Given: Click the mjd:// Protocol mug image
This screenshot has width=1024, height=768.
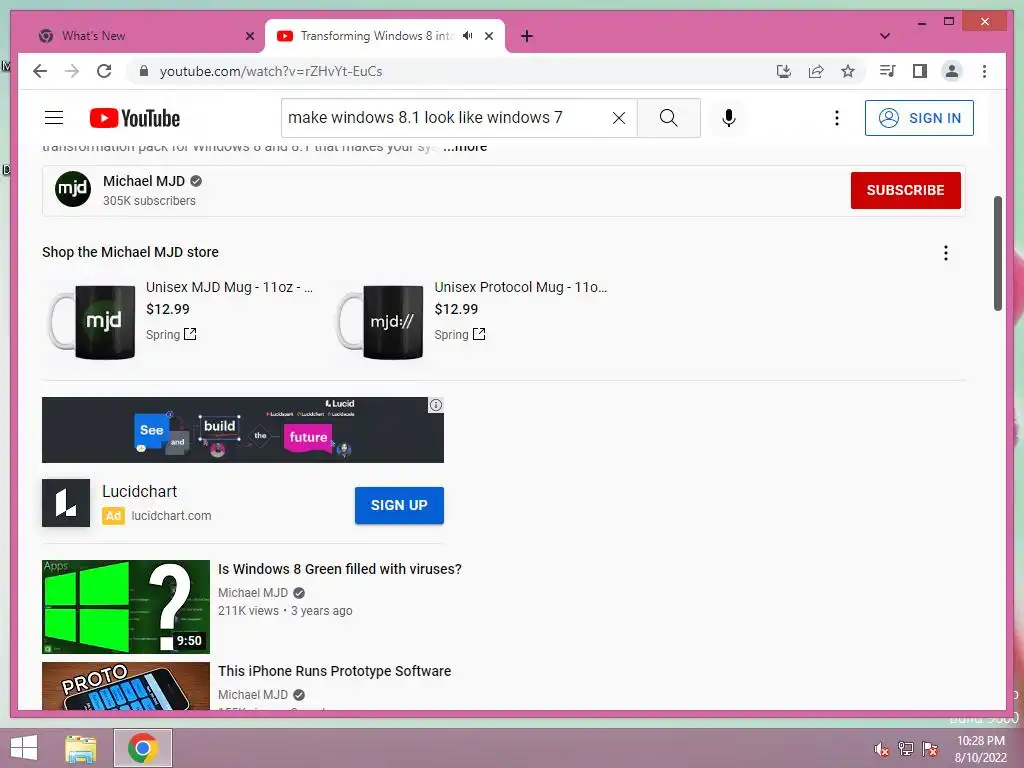Looking at the screenshot, I should [380, 322].
